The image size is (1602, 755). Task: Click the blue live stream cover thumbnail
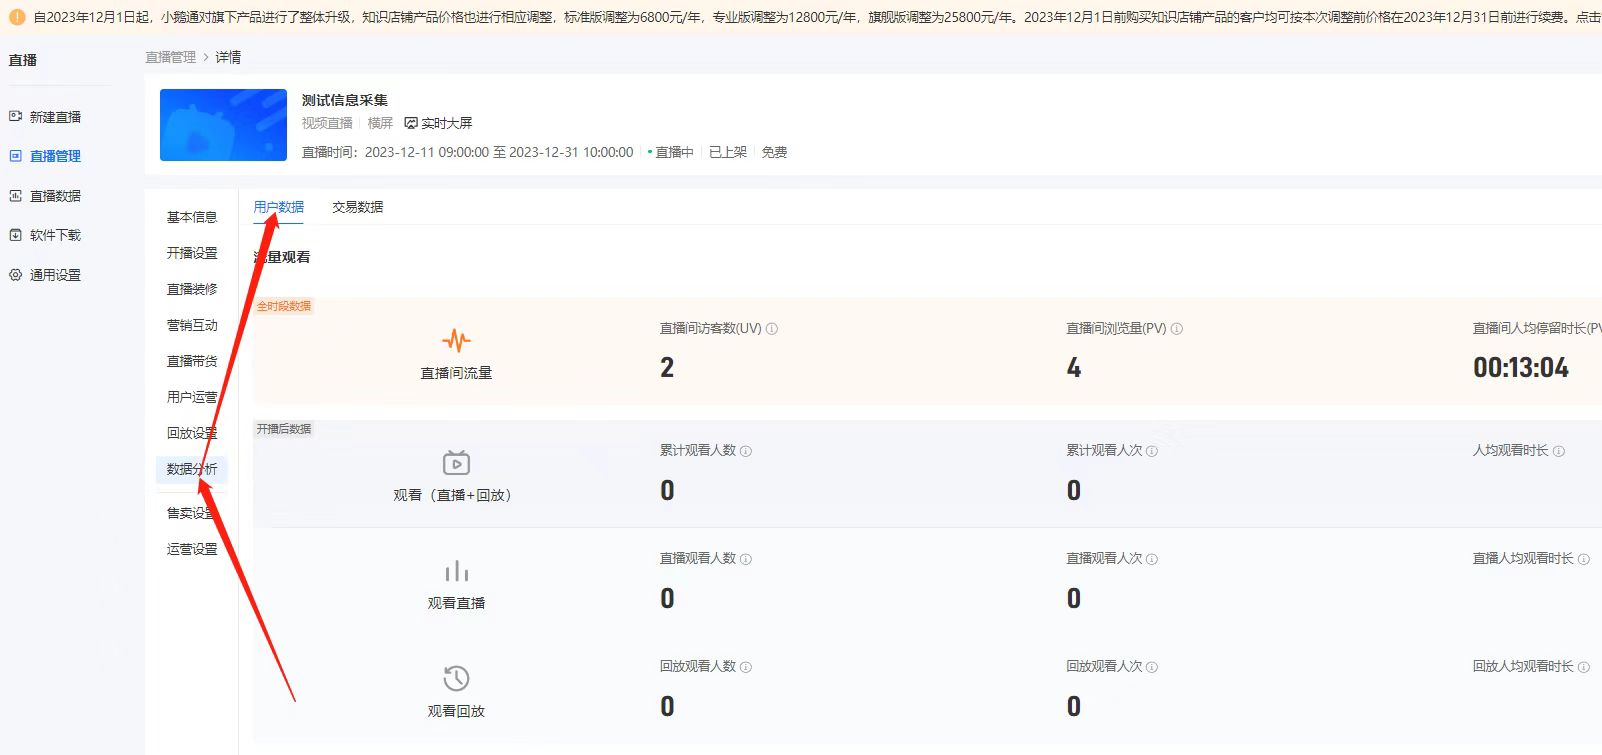223,125
